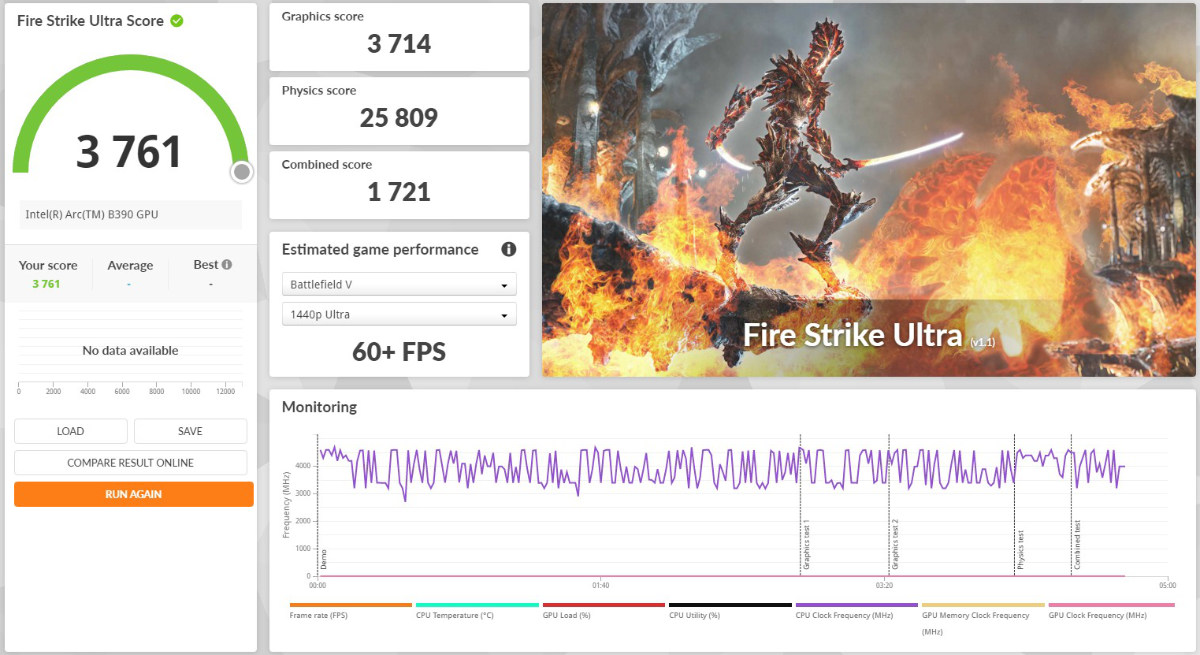This screenshot has height=655, width=1200.
Task: Open the estimated game performance info icon
Action: (508, 249)
